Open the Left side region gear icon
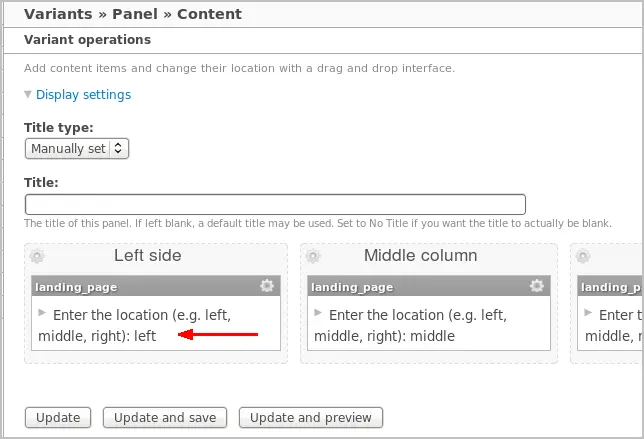The image size is (644, 439). coord(37,256)
